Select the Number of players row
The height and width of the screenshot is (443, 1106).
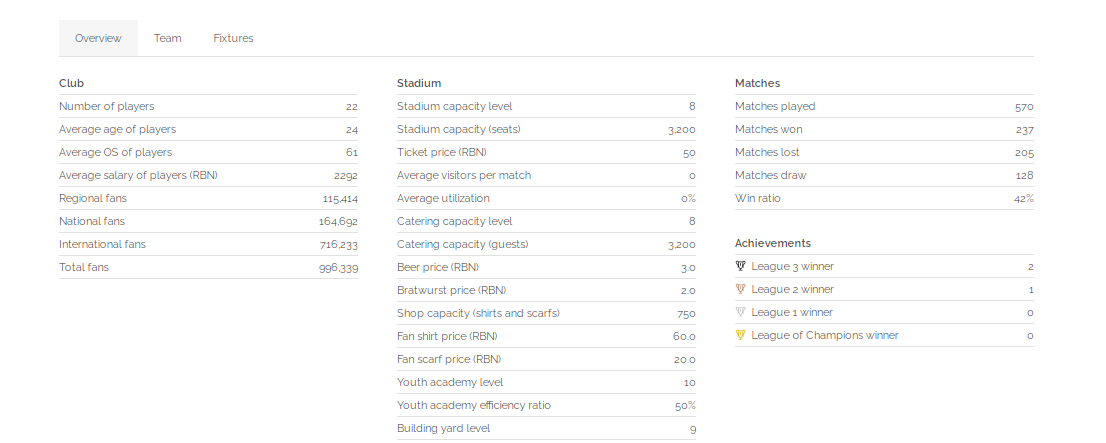(x=208, y=107)
